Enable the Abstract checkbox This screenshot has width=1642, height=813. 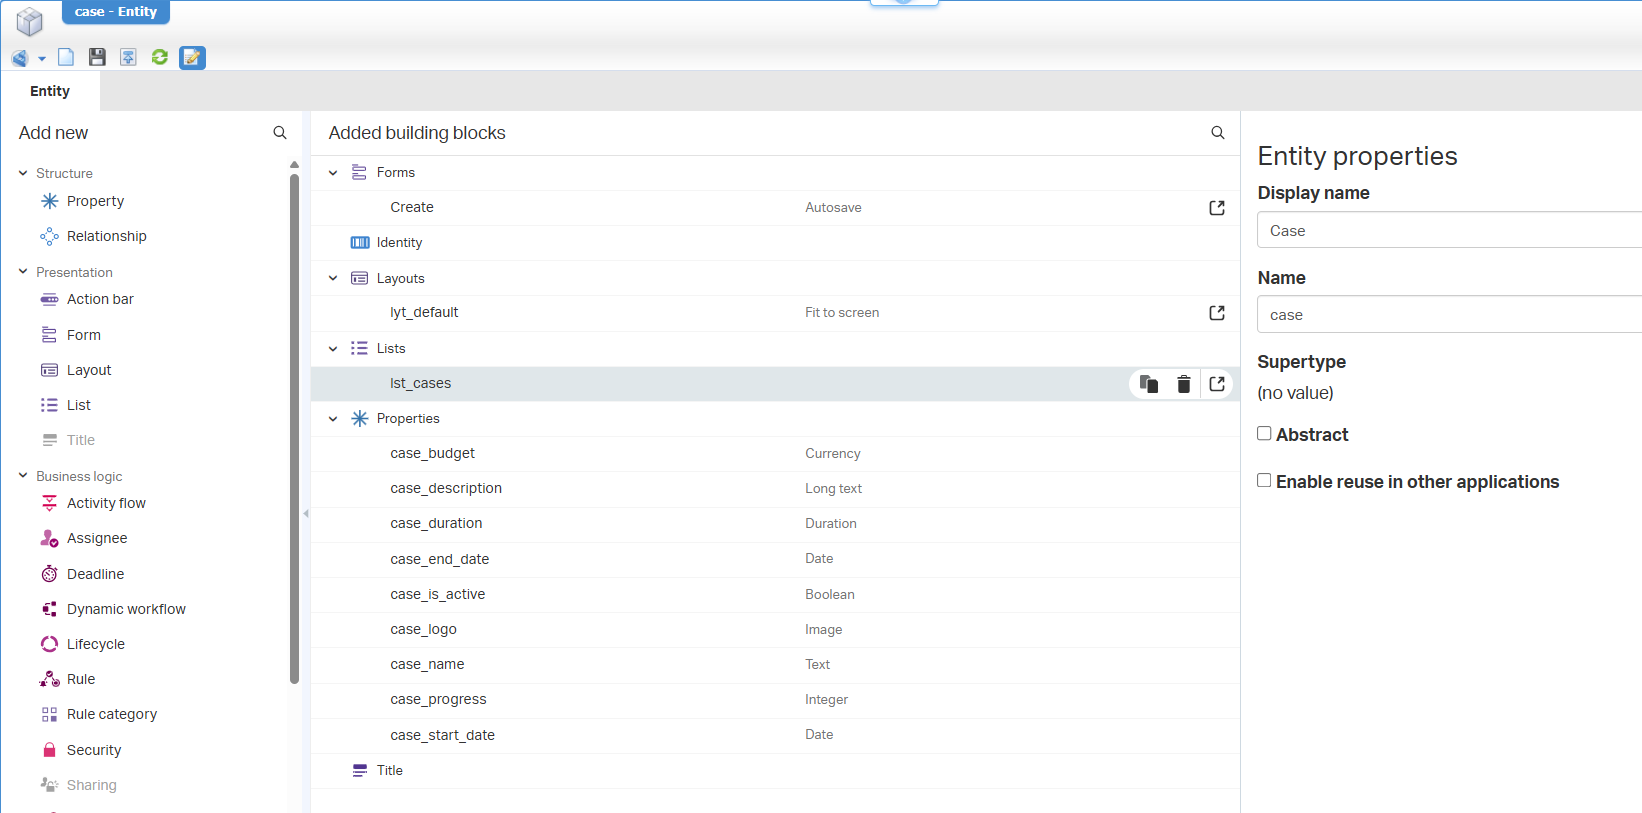tap(1264, 433)
